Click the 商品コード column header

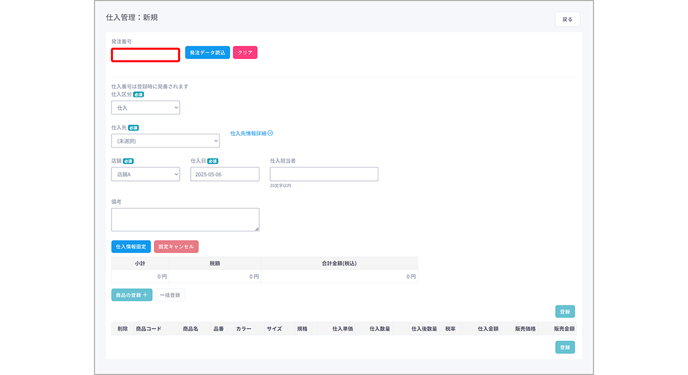tap(149, 329)
